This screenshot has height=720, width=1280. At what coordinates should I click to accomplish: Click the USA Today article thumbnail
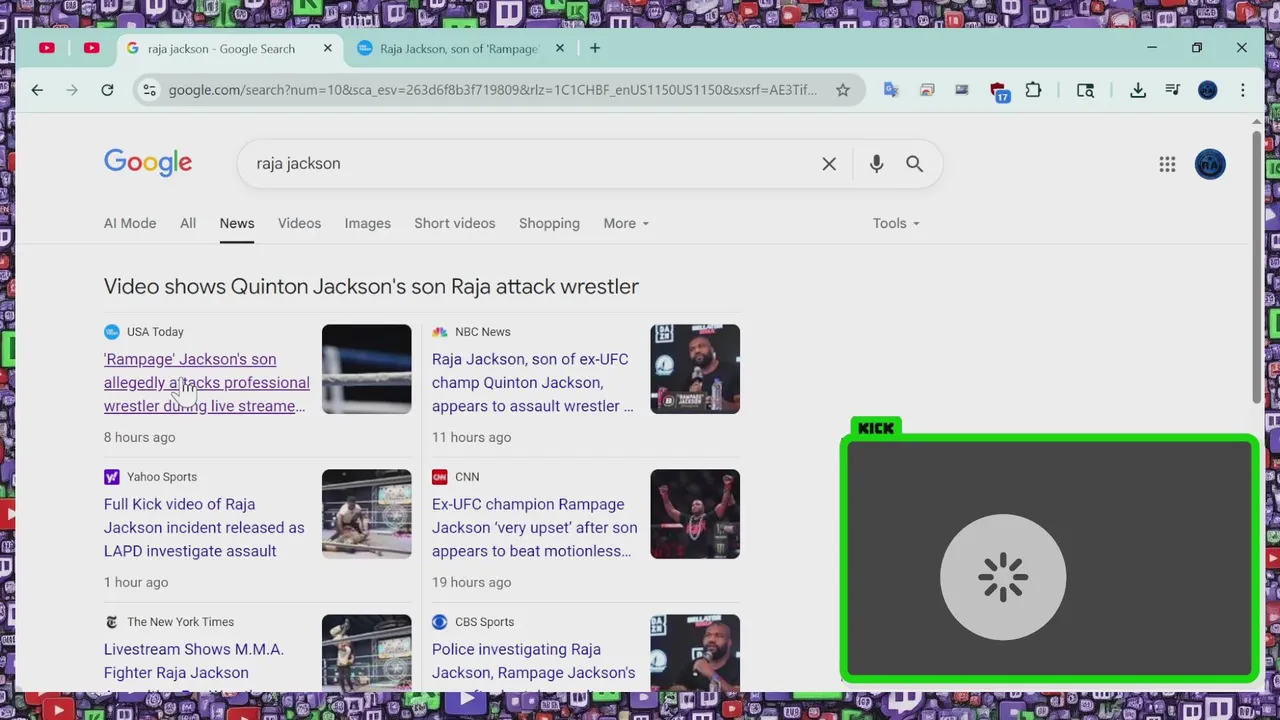click(x=366, y=369)
